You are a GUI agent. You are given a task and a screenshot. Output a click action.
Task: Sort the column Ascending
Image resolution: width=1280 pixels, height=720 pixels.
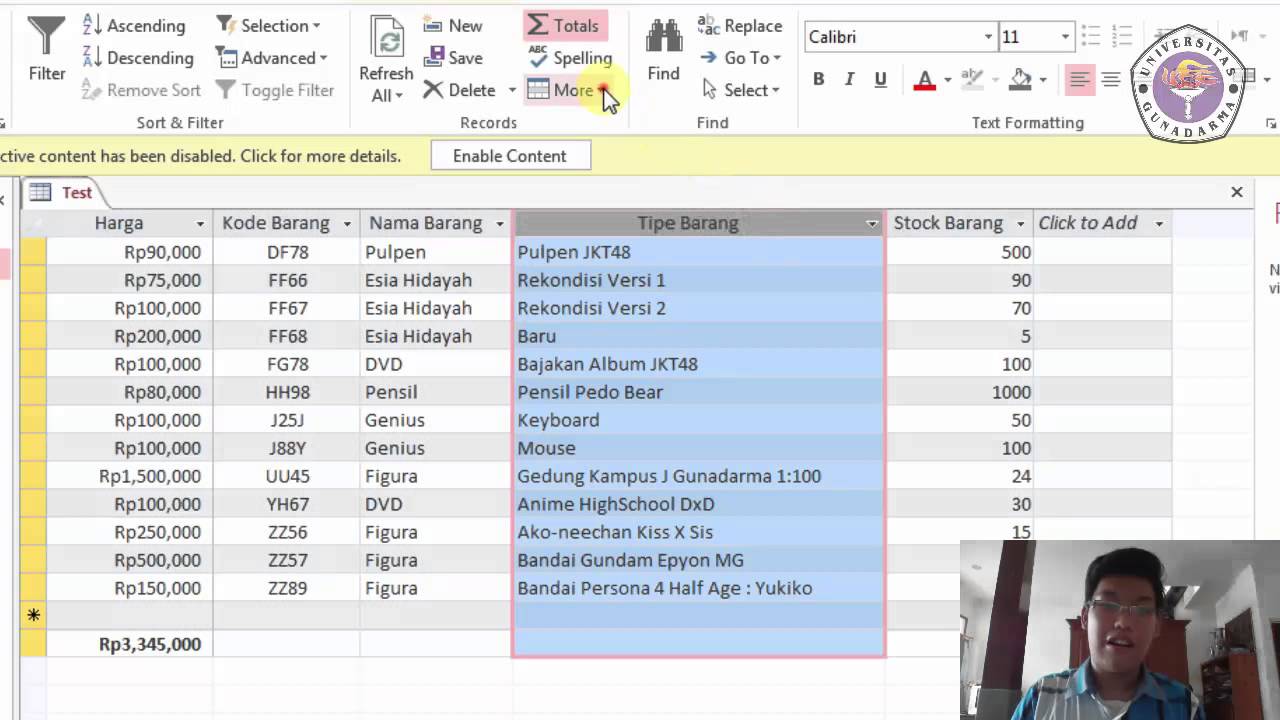(134, 26)
